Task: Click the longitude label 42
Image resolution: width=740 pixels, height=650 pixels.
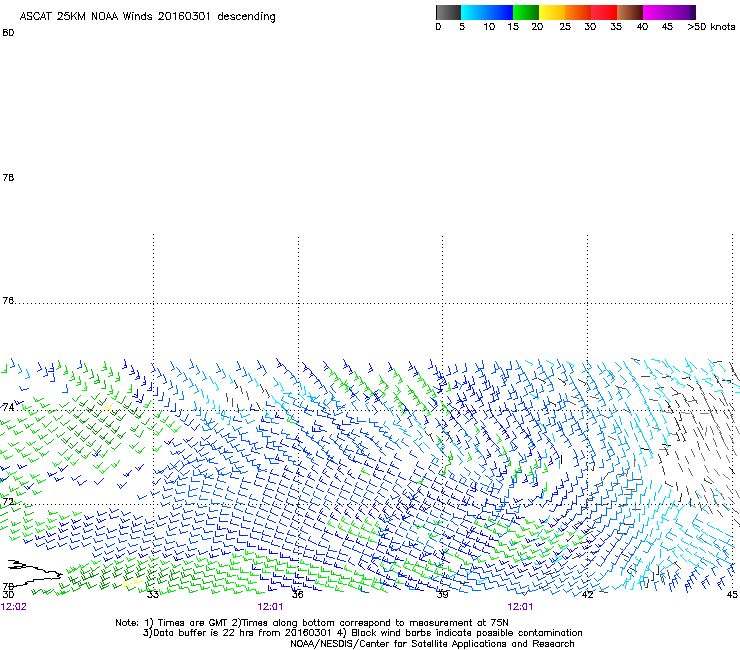Action: tap(587, 595)
